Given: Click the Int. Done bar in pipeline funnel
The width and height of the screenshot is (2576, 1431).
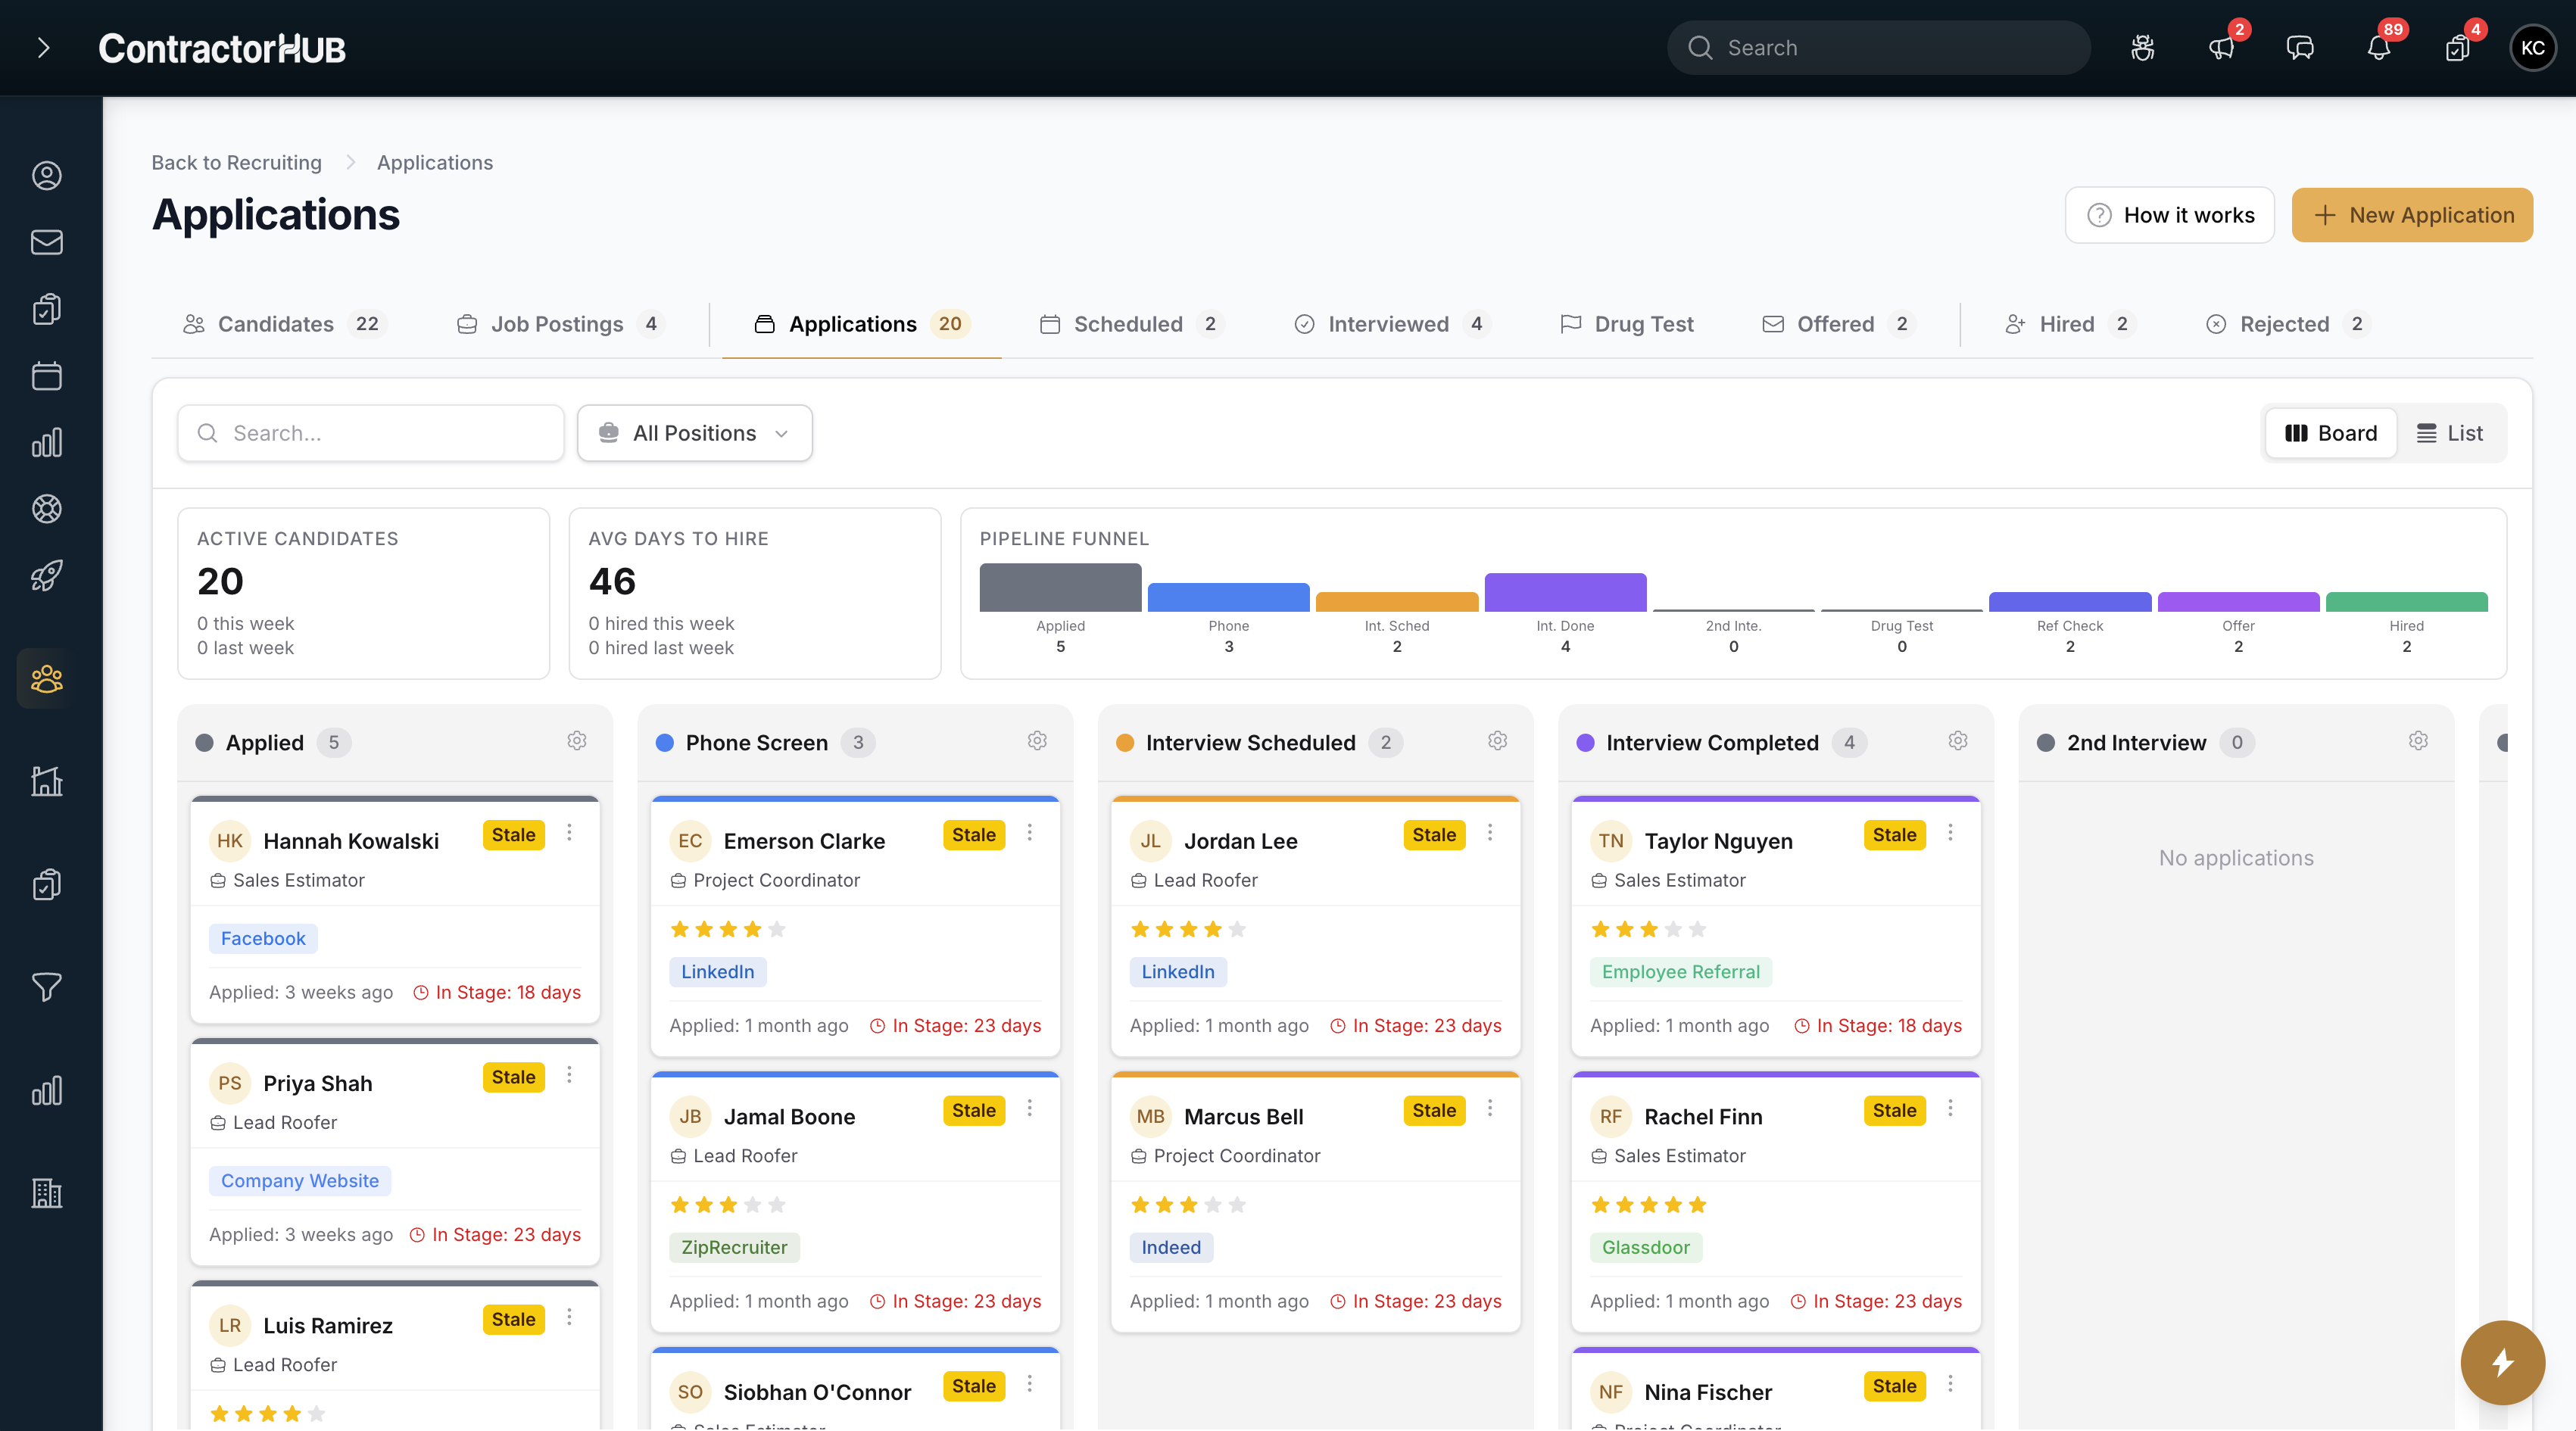Looking at the screenshot, I should (1565, 592).
